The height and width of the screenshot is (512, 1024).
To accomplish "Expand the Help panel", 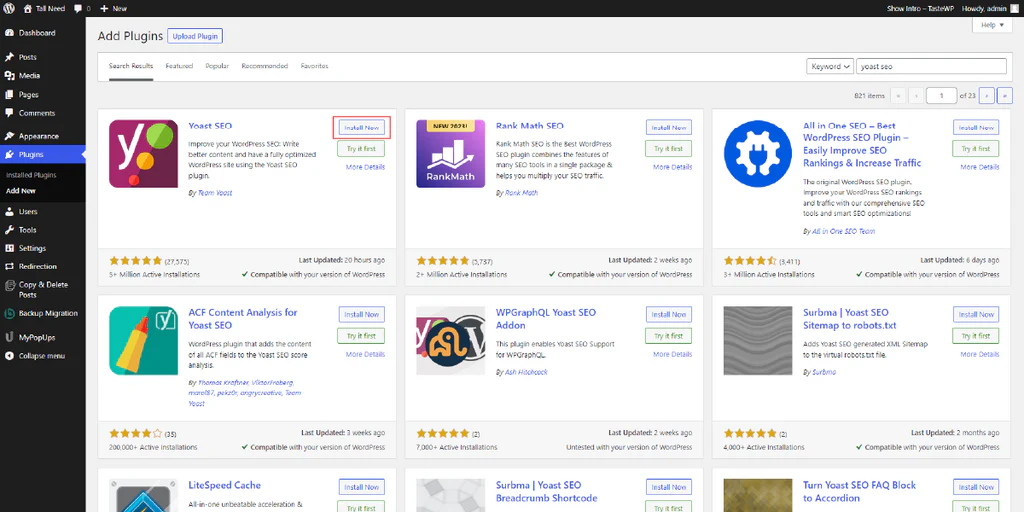I will tap(991, 25).
